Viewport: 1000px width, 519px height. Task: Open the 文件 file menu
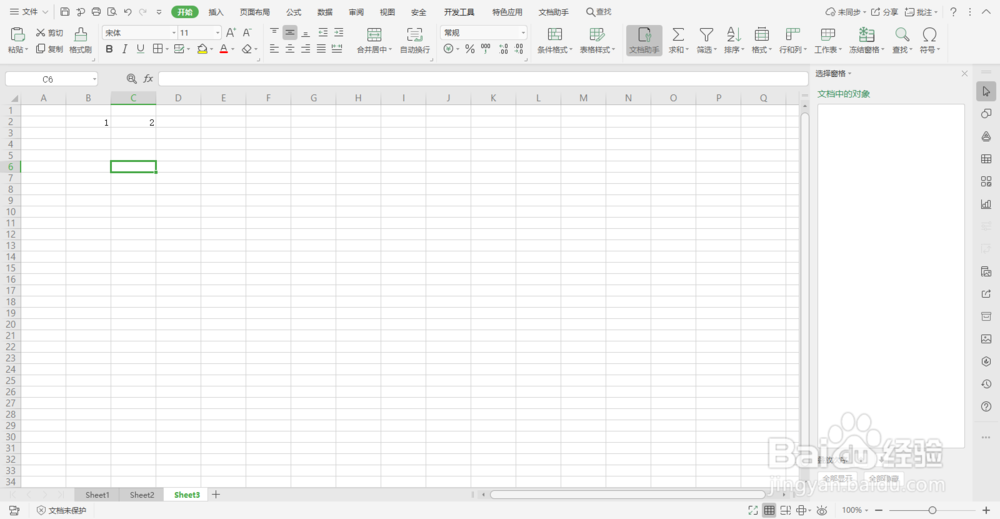tap(29, 11)
